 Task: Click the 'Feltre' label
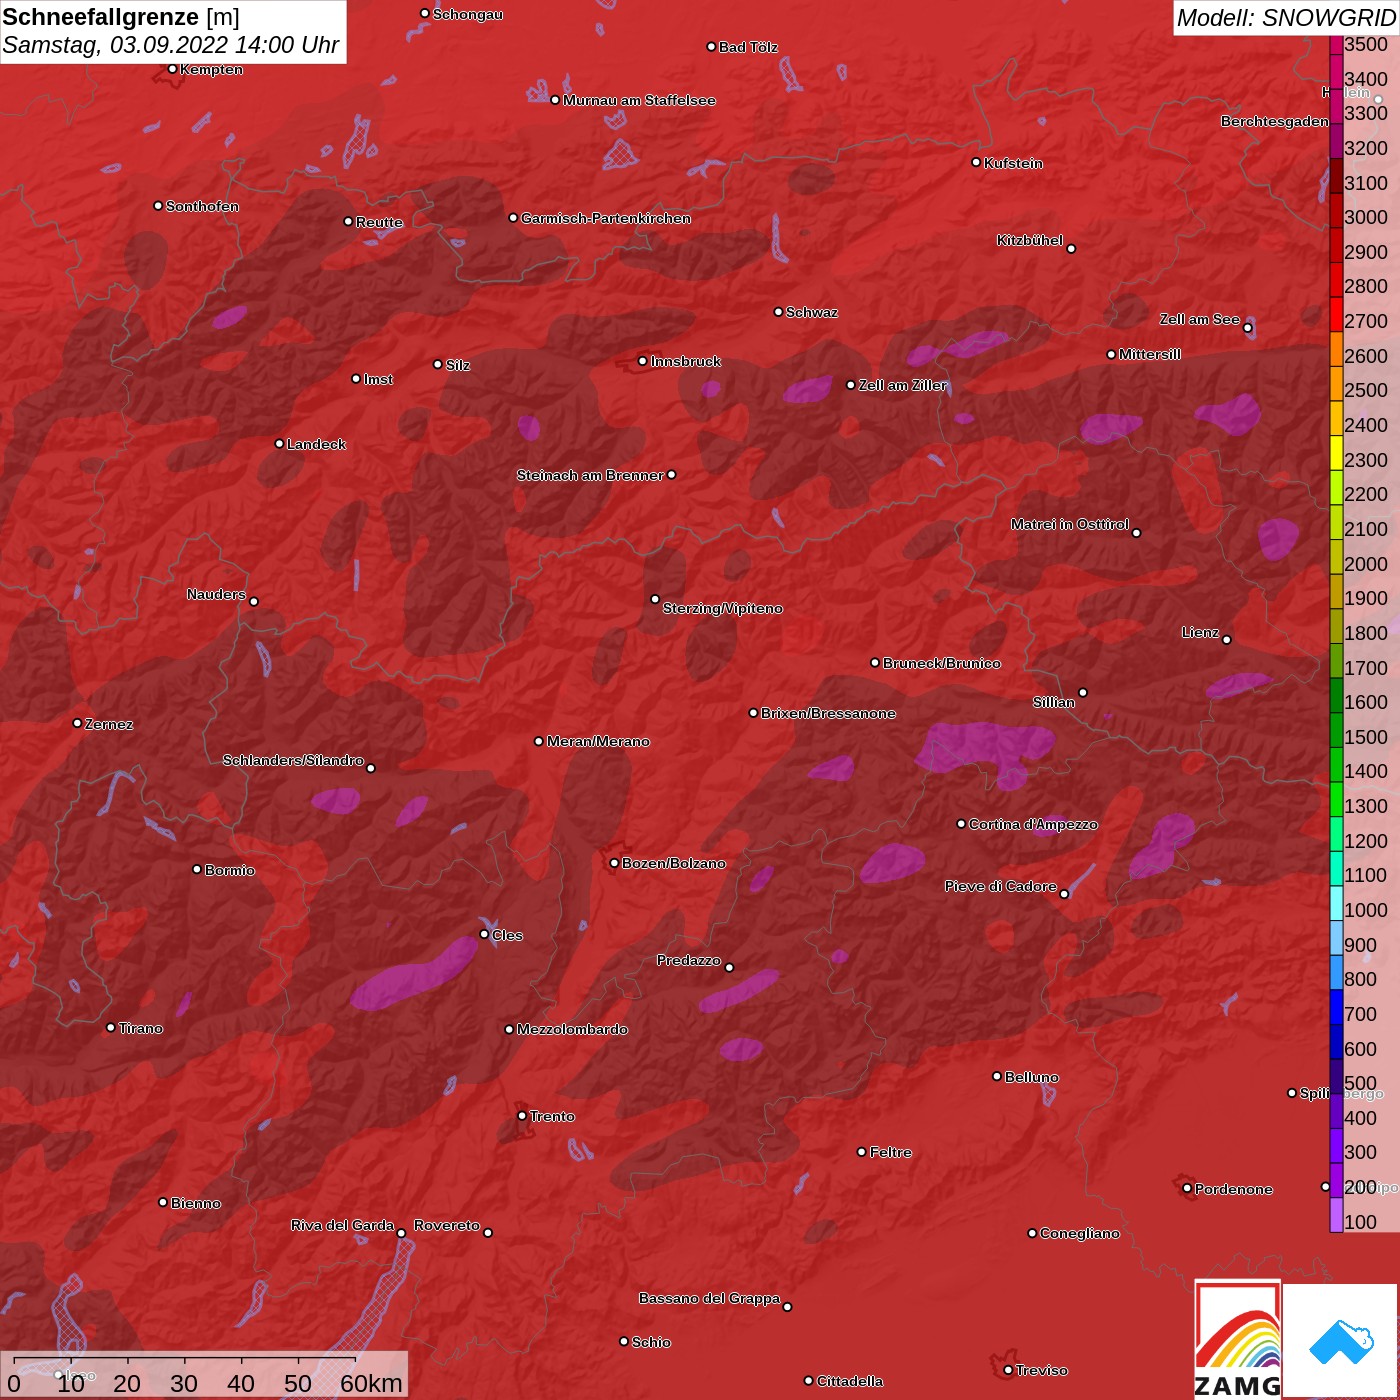pyautogui.click(x=891, y=1152)
